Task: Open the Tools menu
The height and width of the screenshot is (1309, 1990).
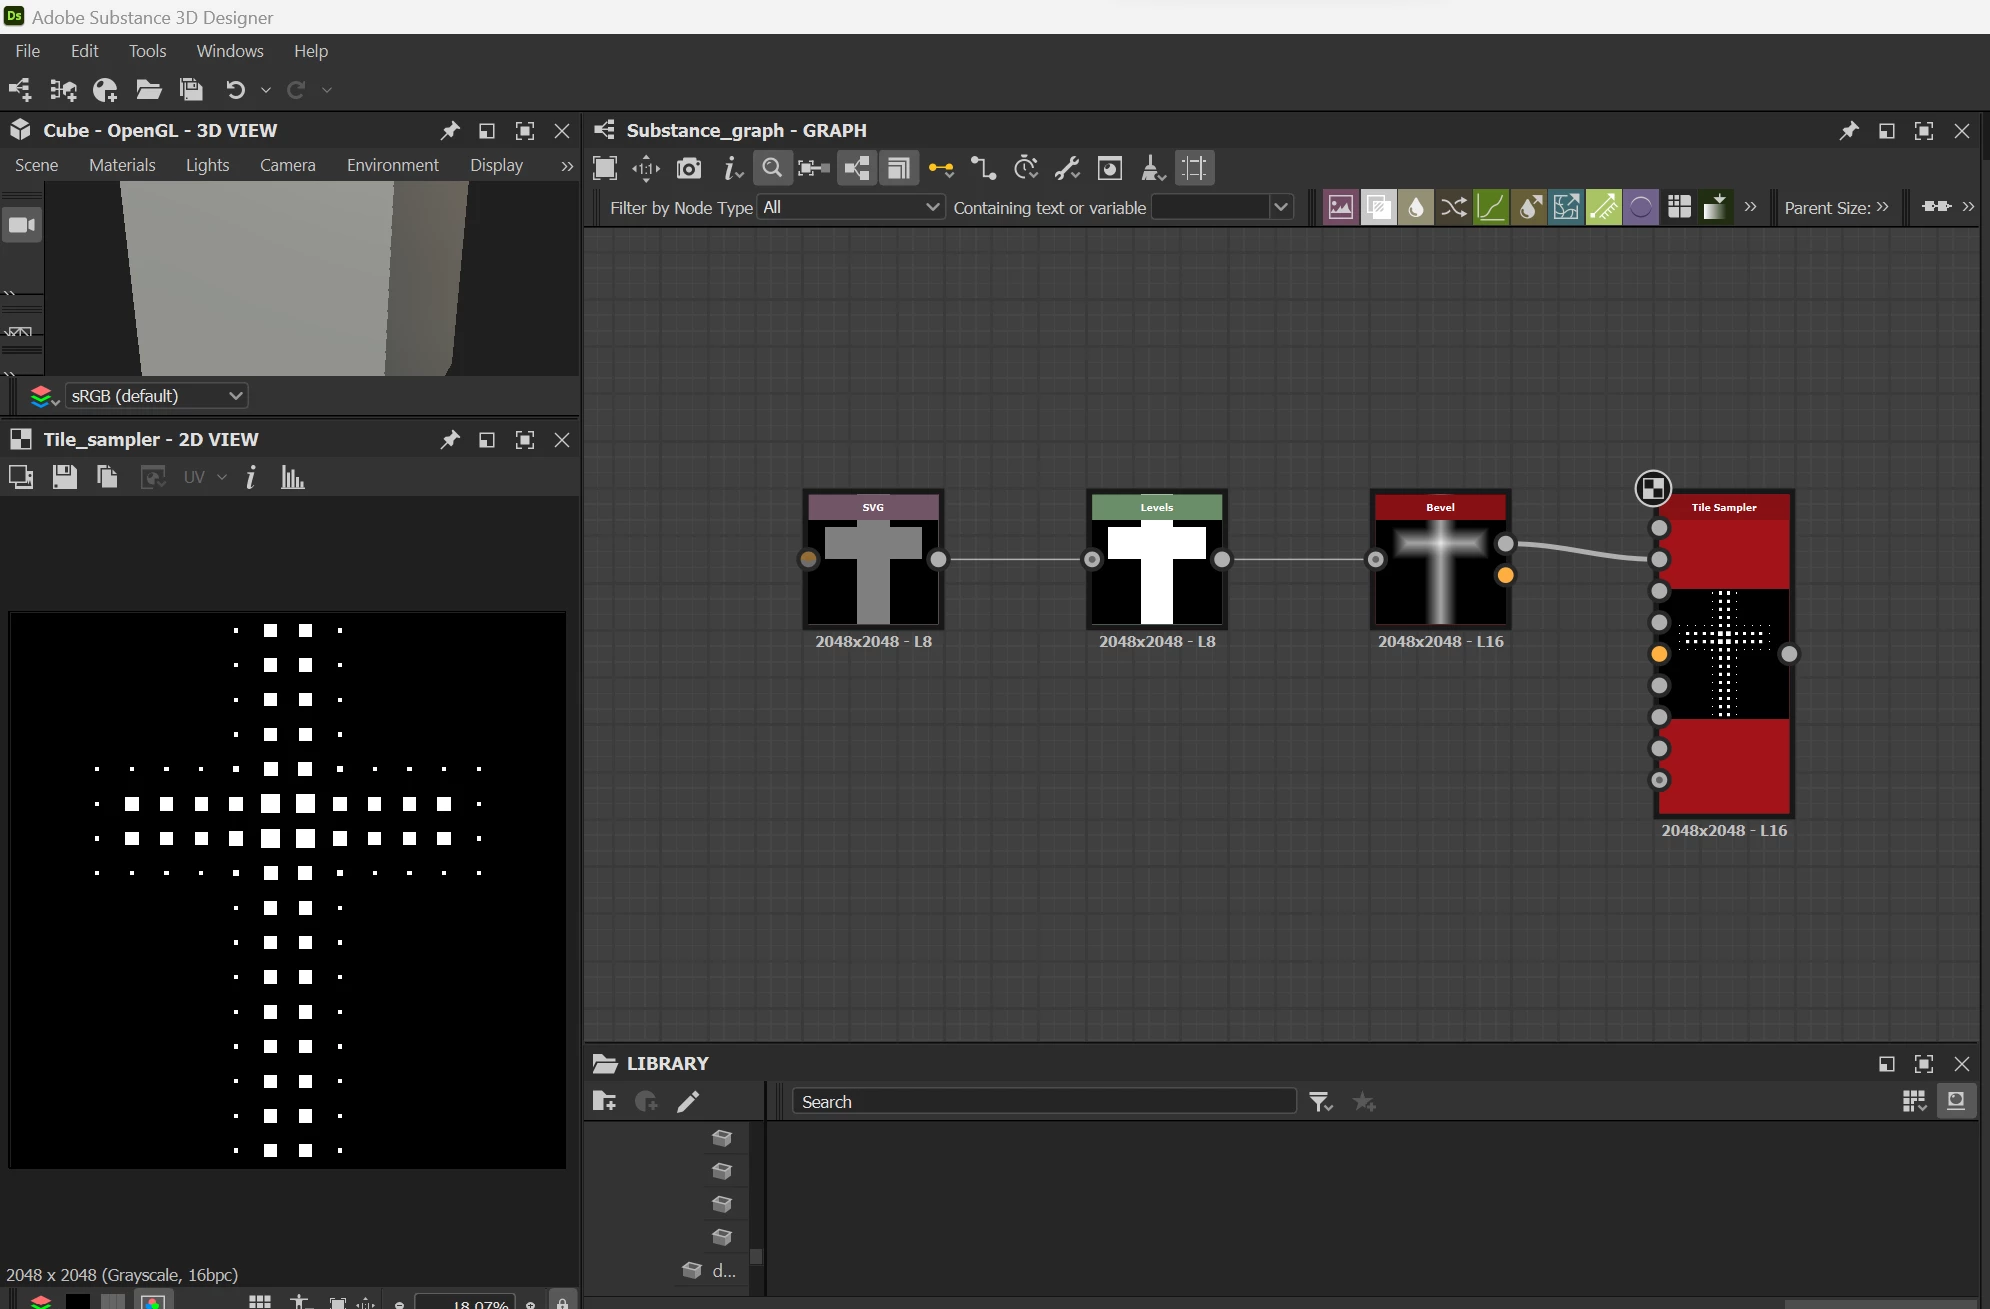Action: (147, 51)
